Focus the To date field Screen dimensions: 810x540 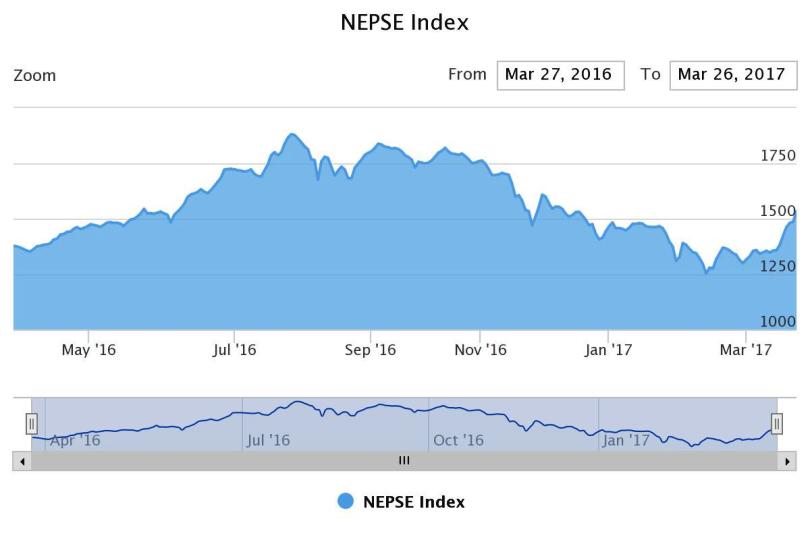click(733, 75)
